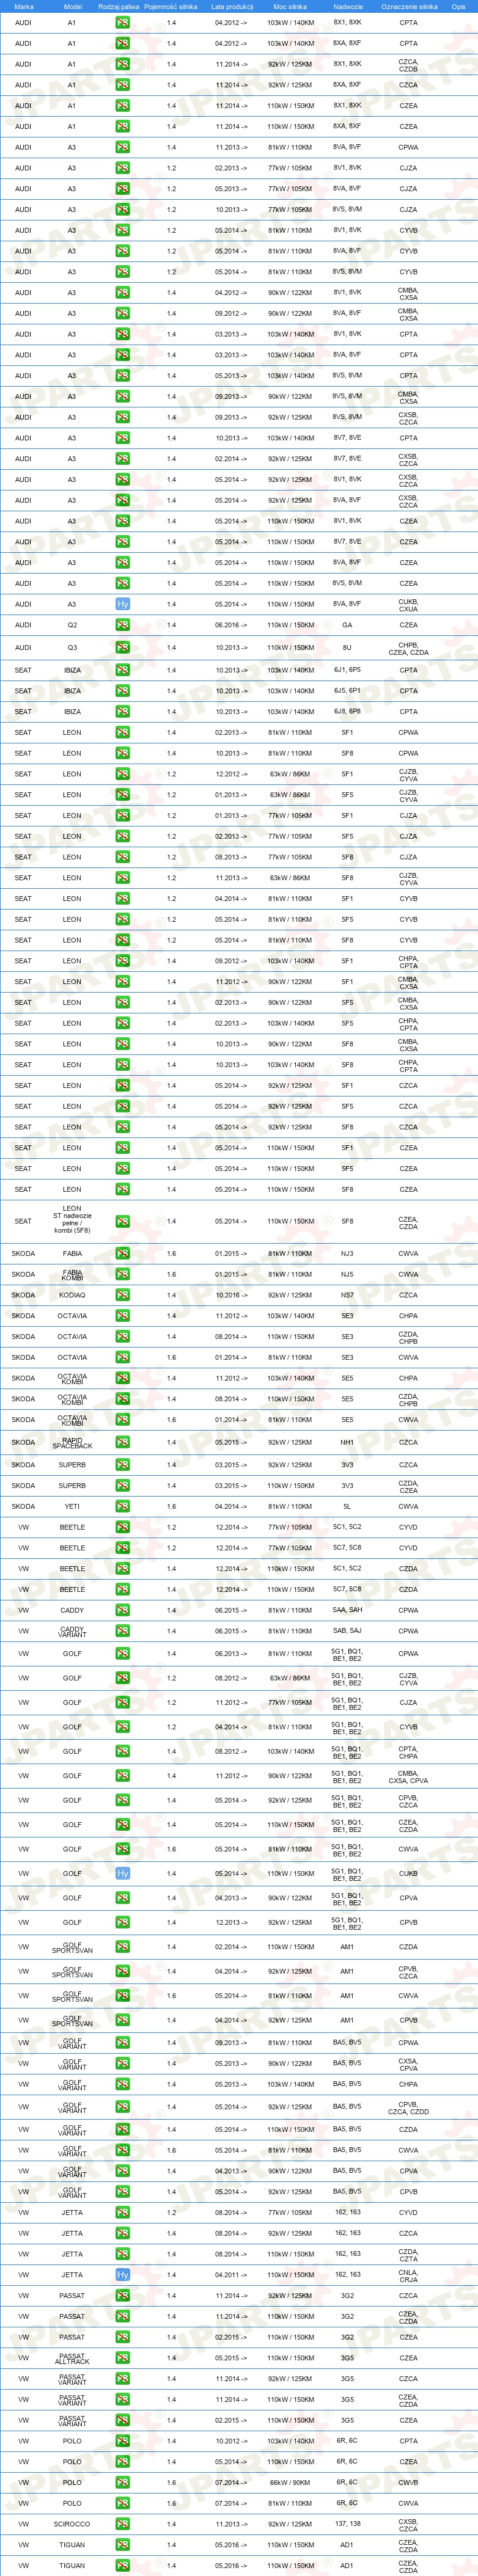478x2576 pixels.
Task: Click the fuel icon in SEAT IBIZA 6J1, 6P5 row
Action: (x=122, y=670)
